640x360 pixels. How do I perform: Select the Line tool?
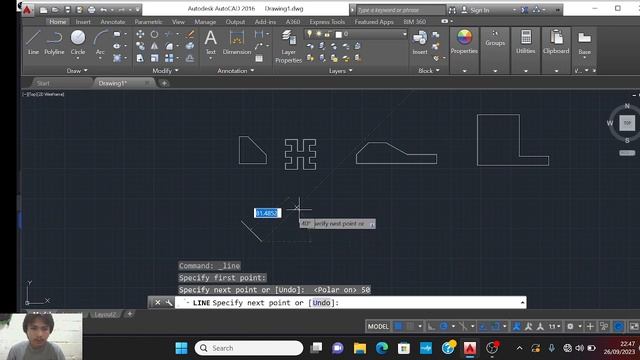[x=33, y=42]
